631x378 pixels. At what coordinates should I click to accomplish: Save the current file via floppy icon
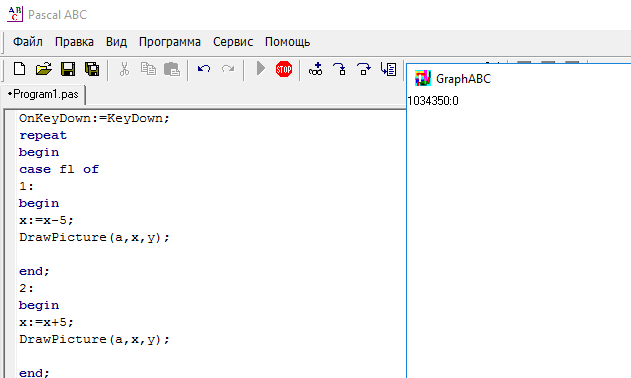pyautogui.click(x=68, y=69)
